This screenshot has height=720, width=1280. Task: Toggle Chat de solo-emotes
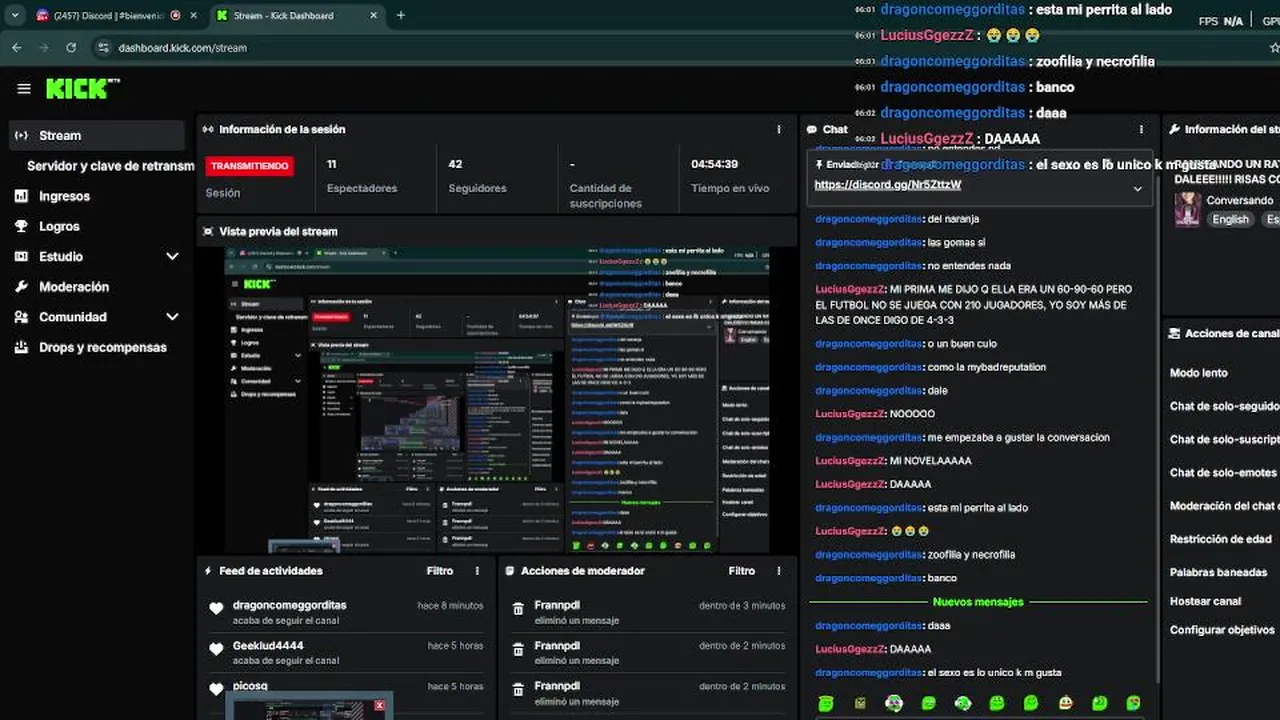pyautogui.click(x=1223, y=472)
